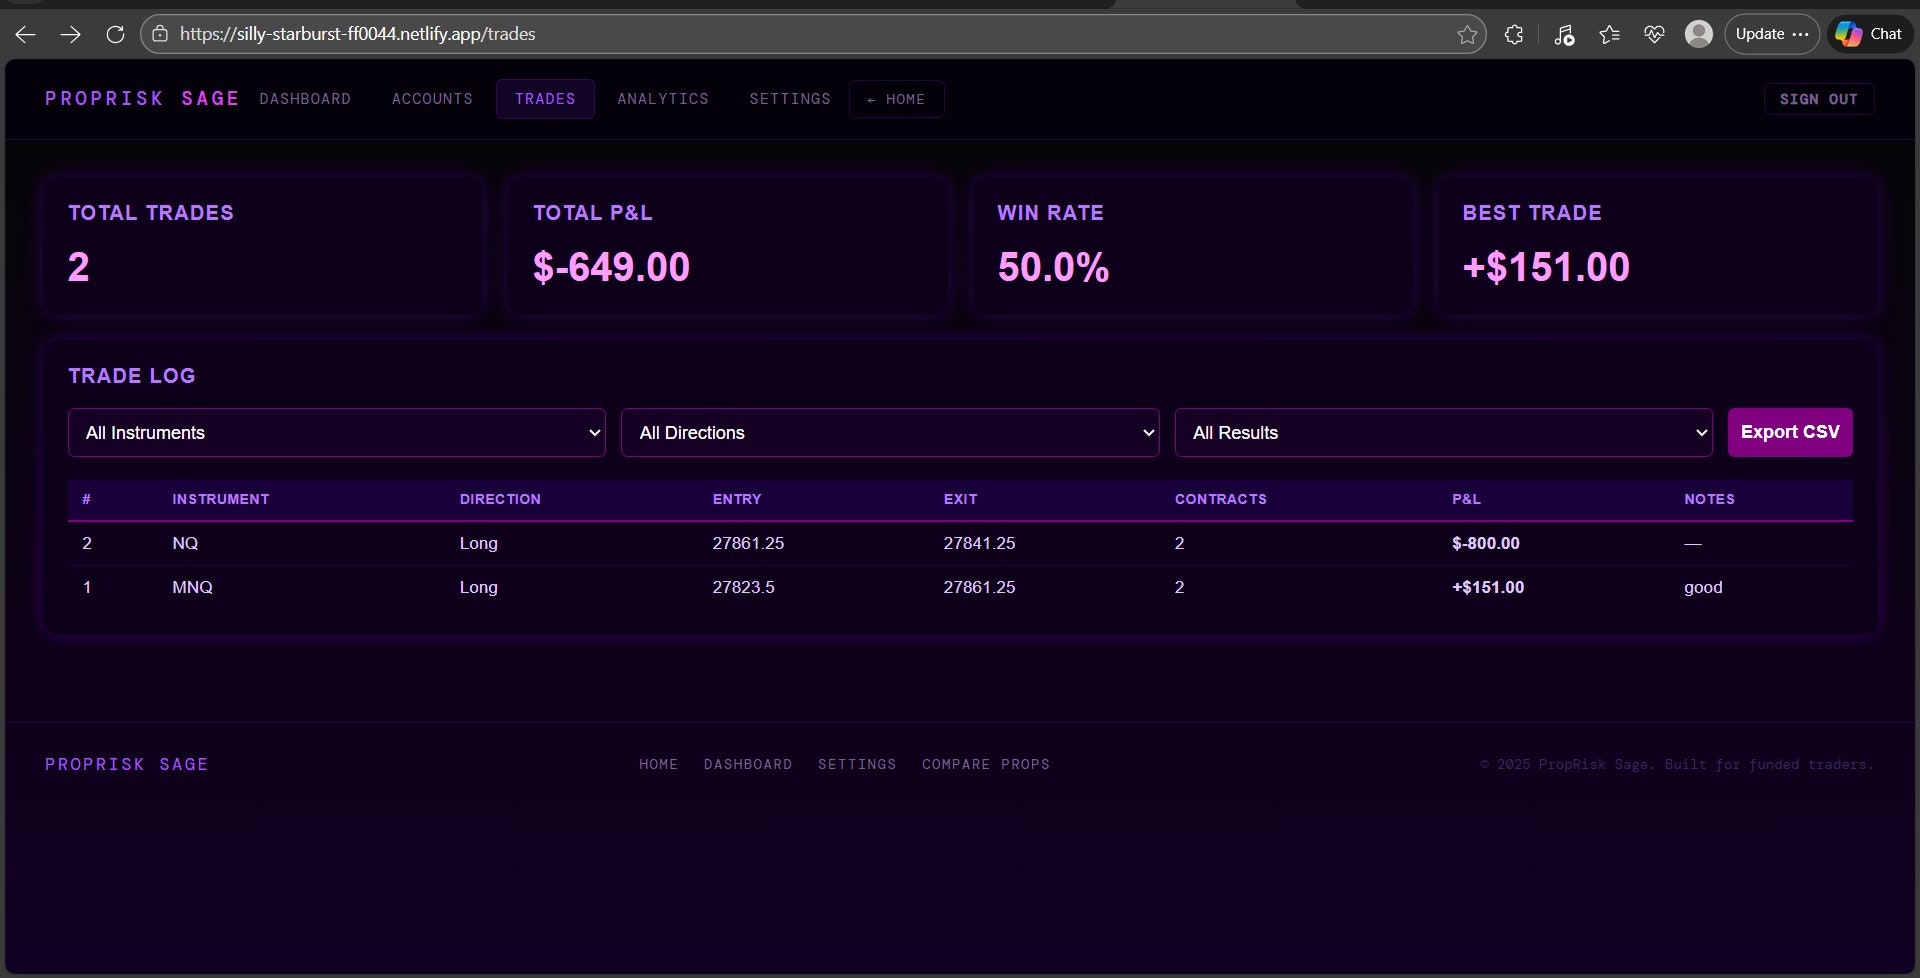Click the 'good' note on MNQ trade

(x=1703, y=587)
